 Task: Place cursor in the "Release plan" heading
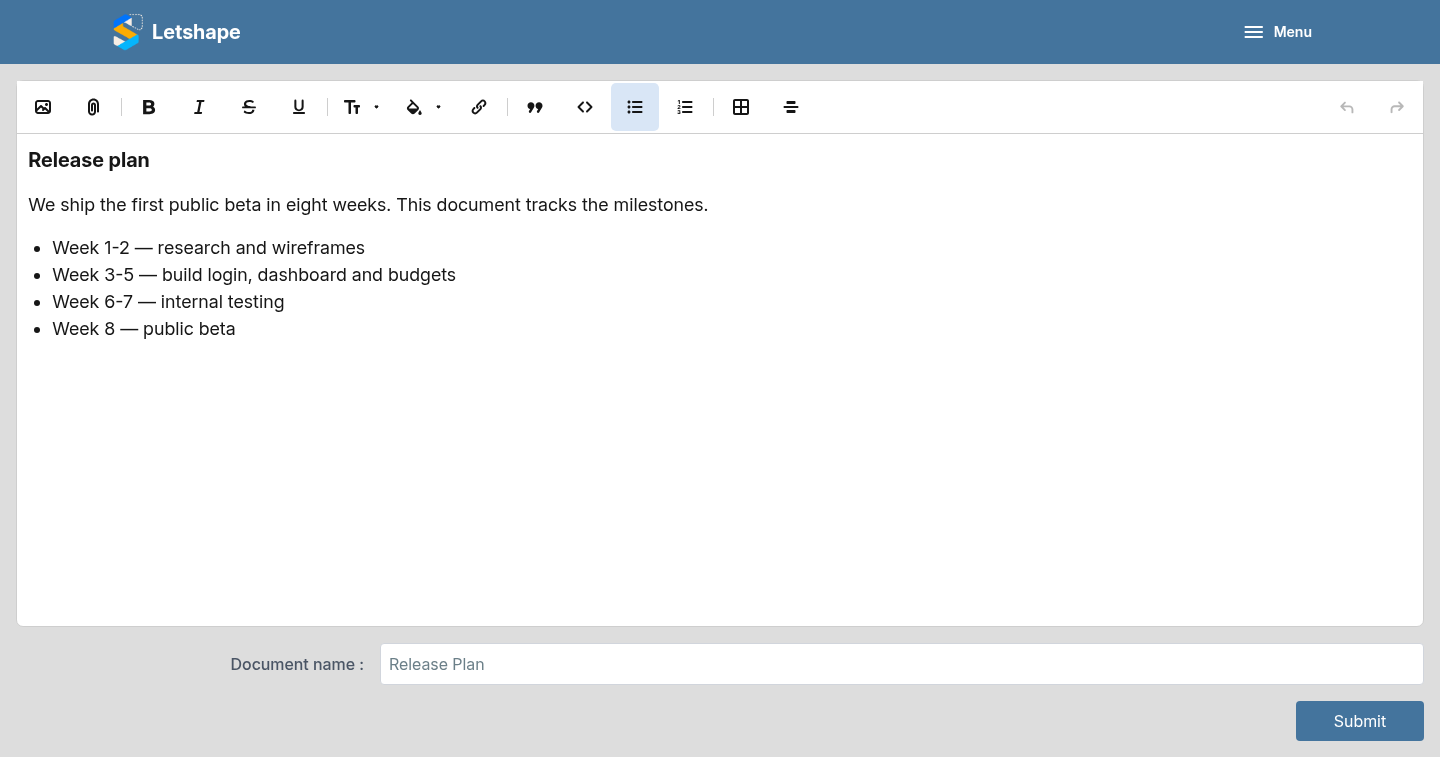tap(89, 160)
